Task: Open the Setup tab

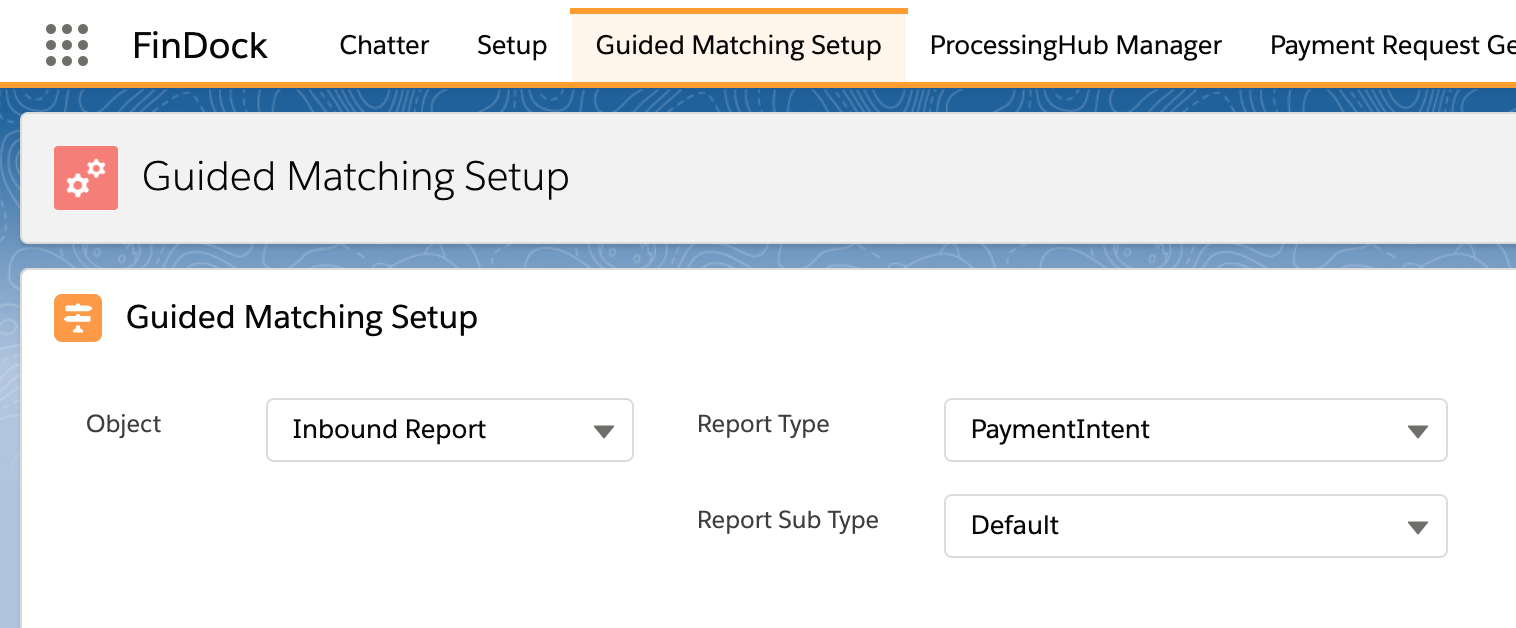Action: [x=511, y=45]
